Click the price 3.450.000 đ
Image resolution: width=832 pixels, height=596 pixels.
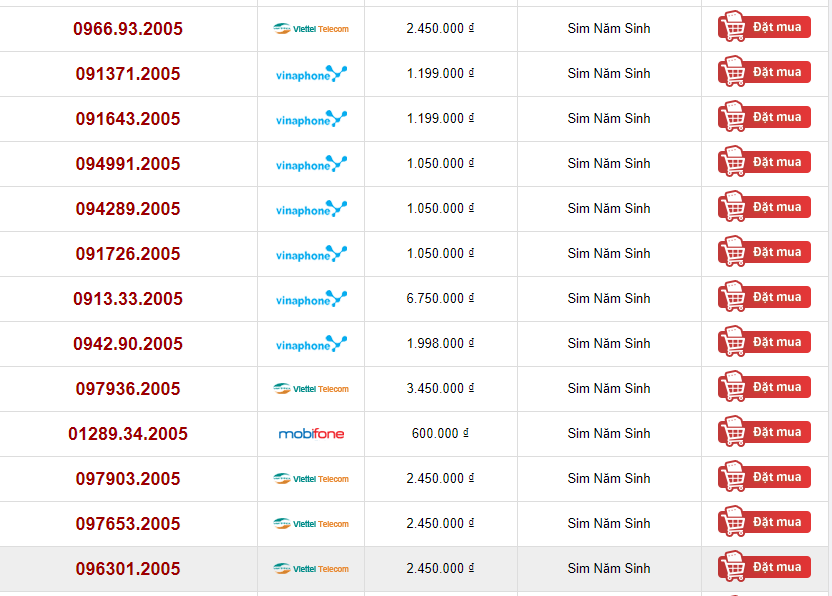[x=440, y=388]
